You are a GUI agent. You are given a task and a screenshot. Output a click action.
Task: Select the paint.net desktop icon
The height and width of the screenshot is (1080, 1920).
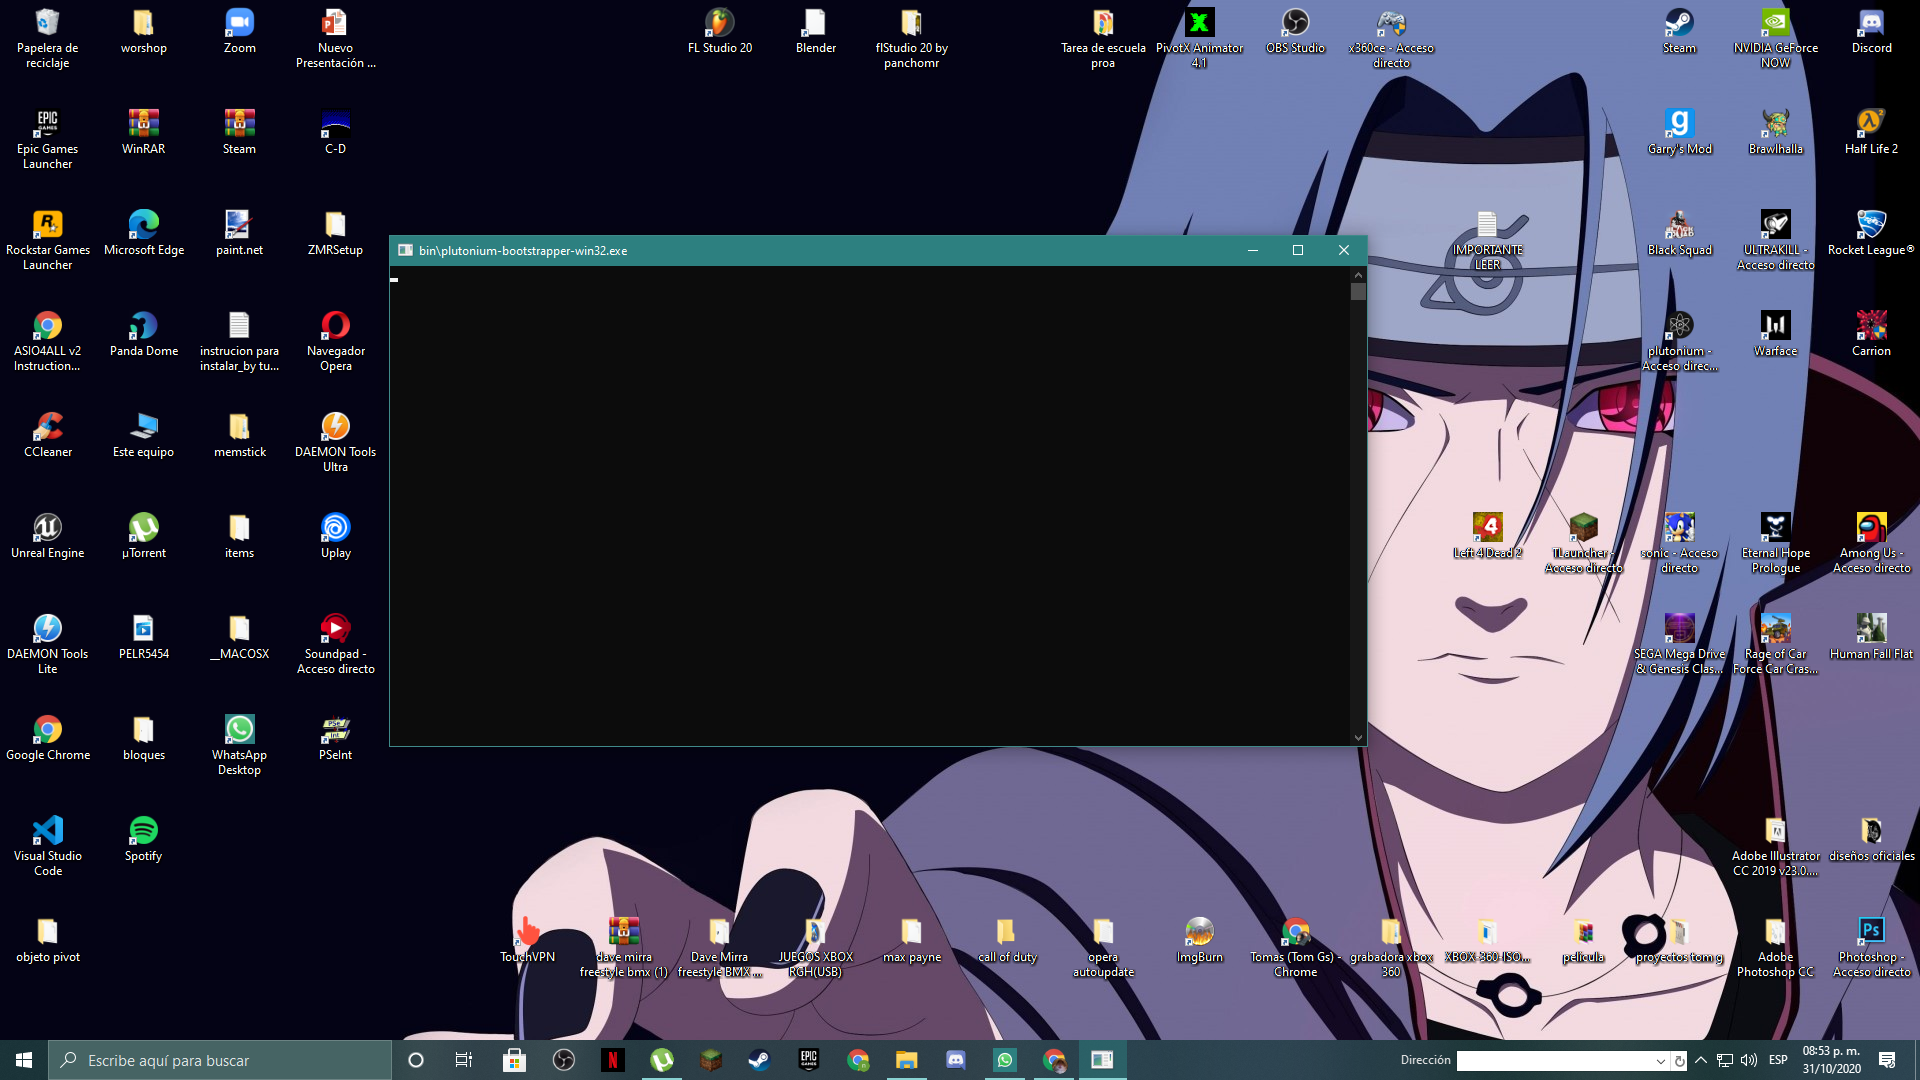(239, 232)
